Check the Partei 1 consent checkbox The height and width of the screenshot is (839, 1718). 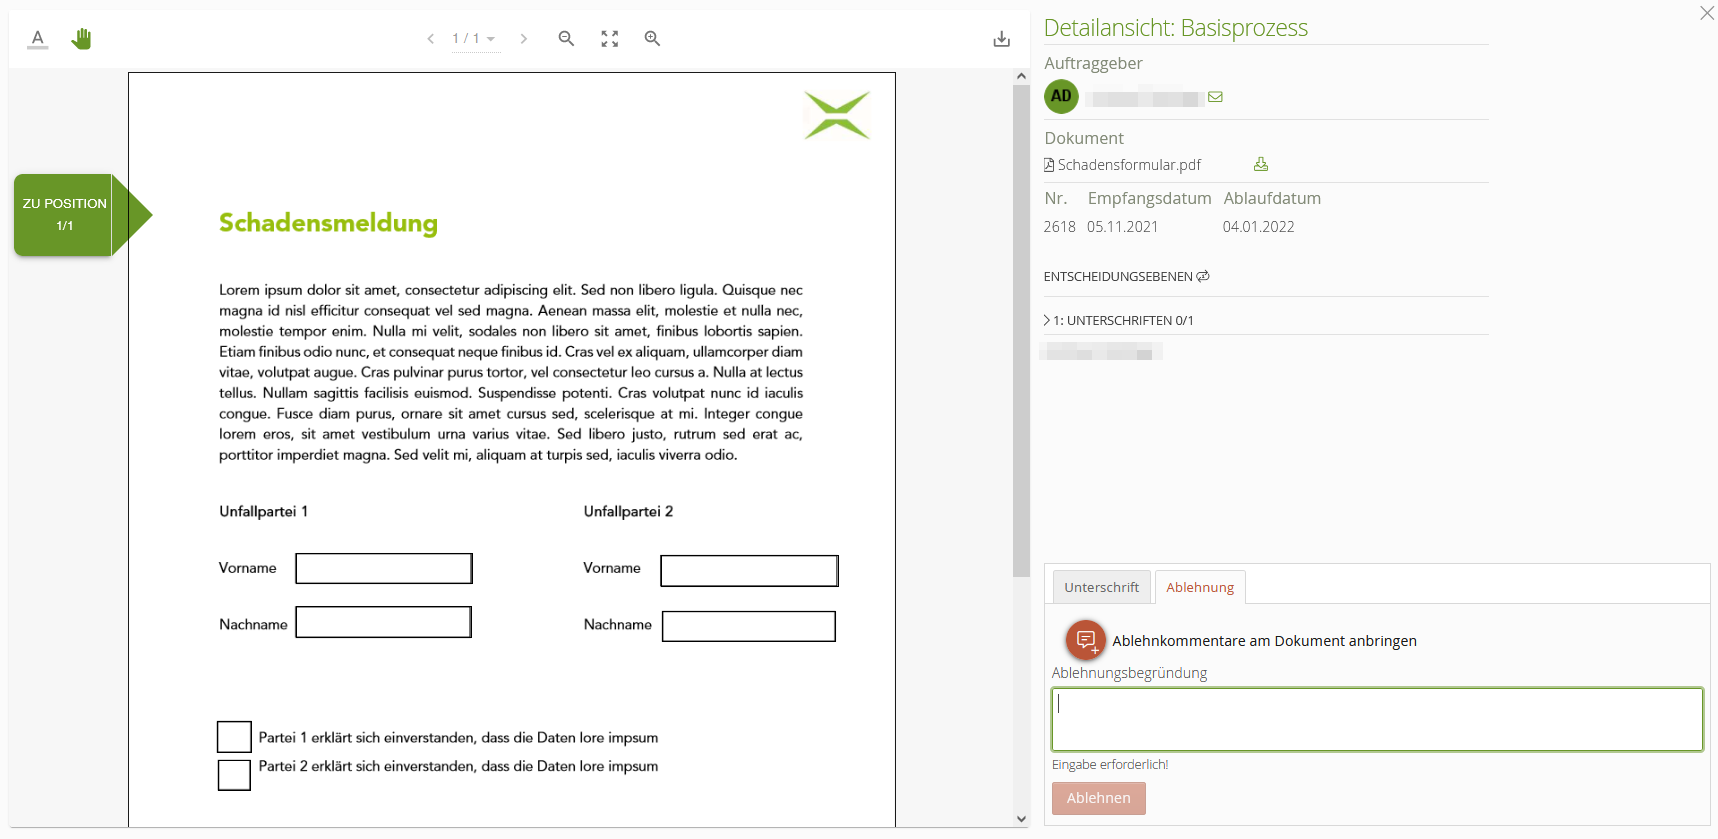coord(234,737)
